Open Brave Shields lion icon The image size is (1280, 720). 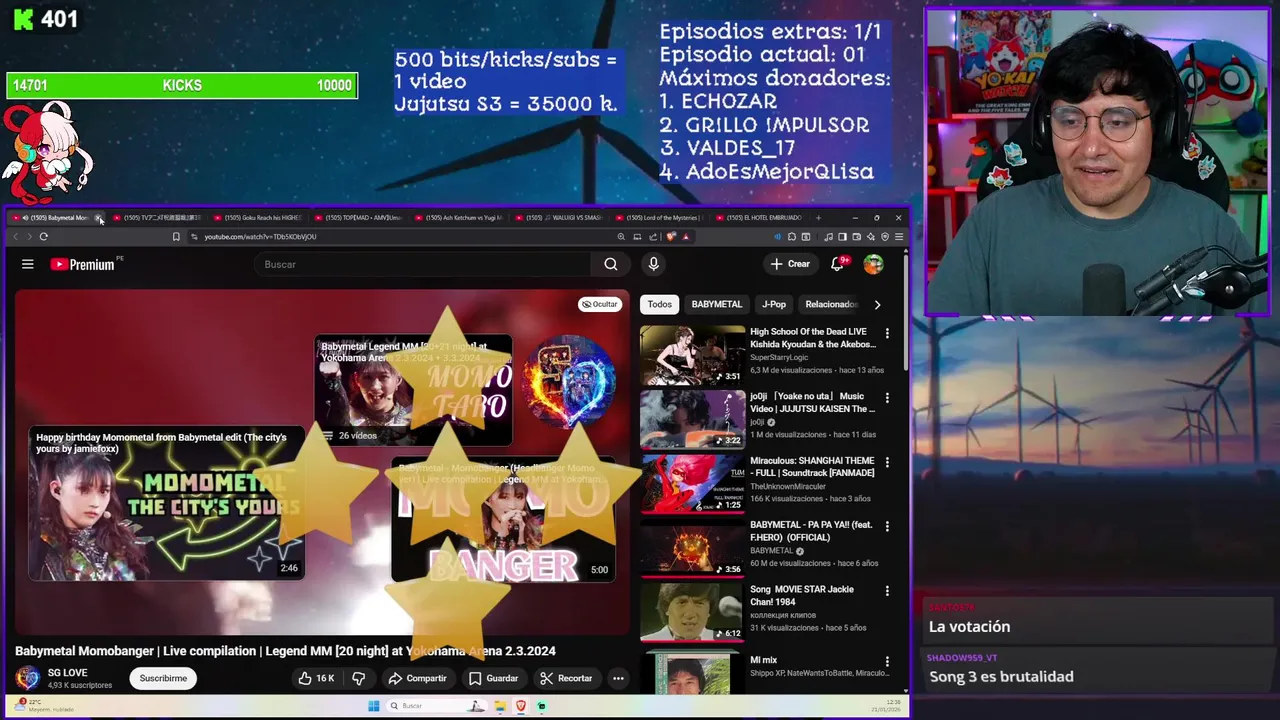tap(671, 237)
